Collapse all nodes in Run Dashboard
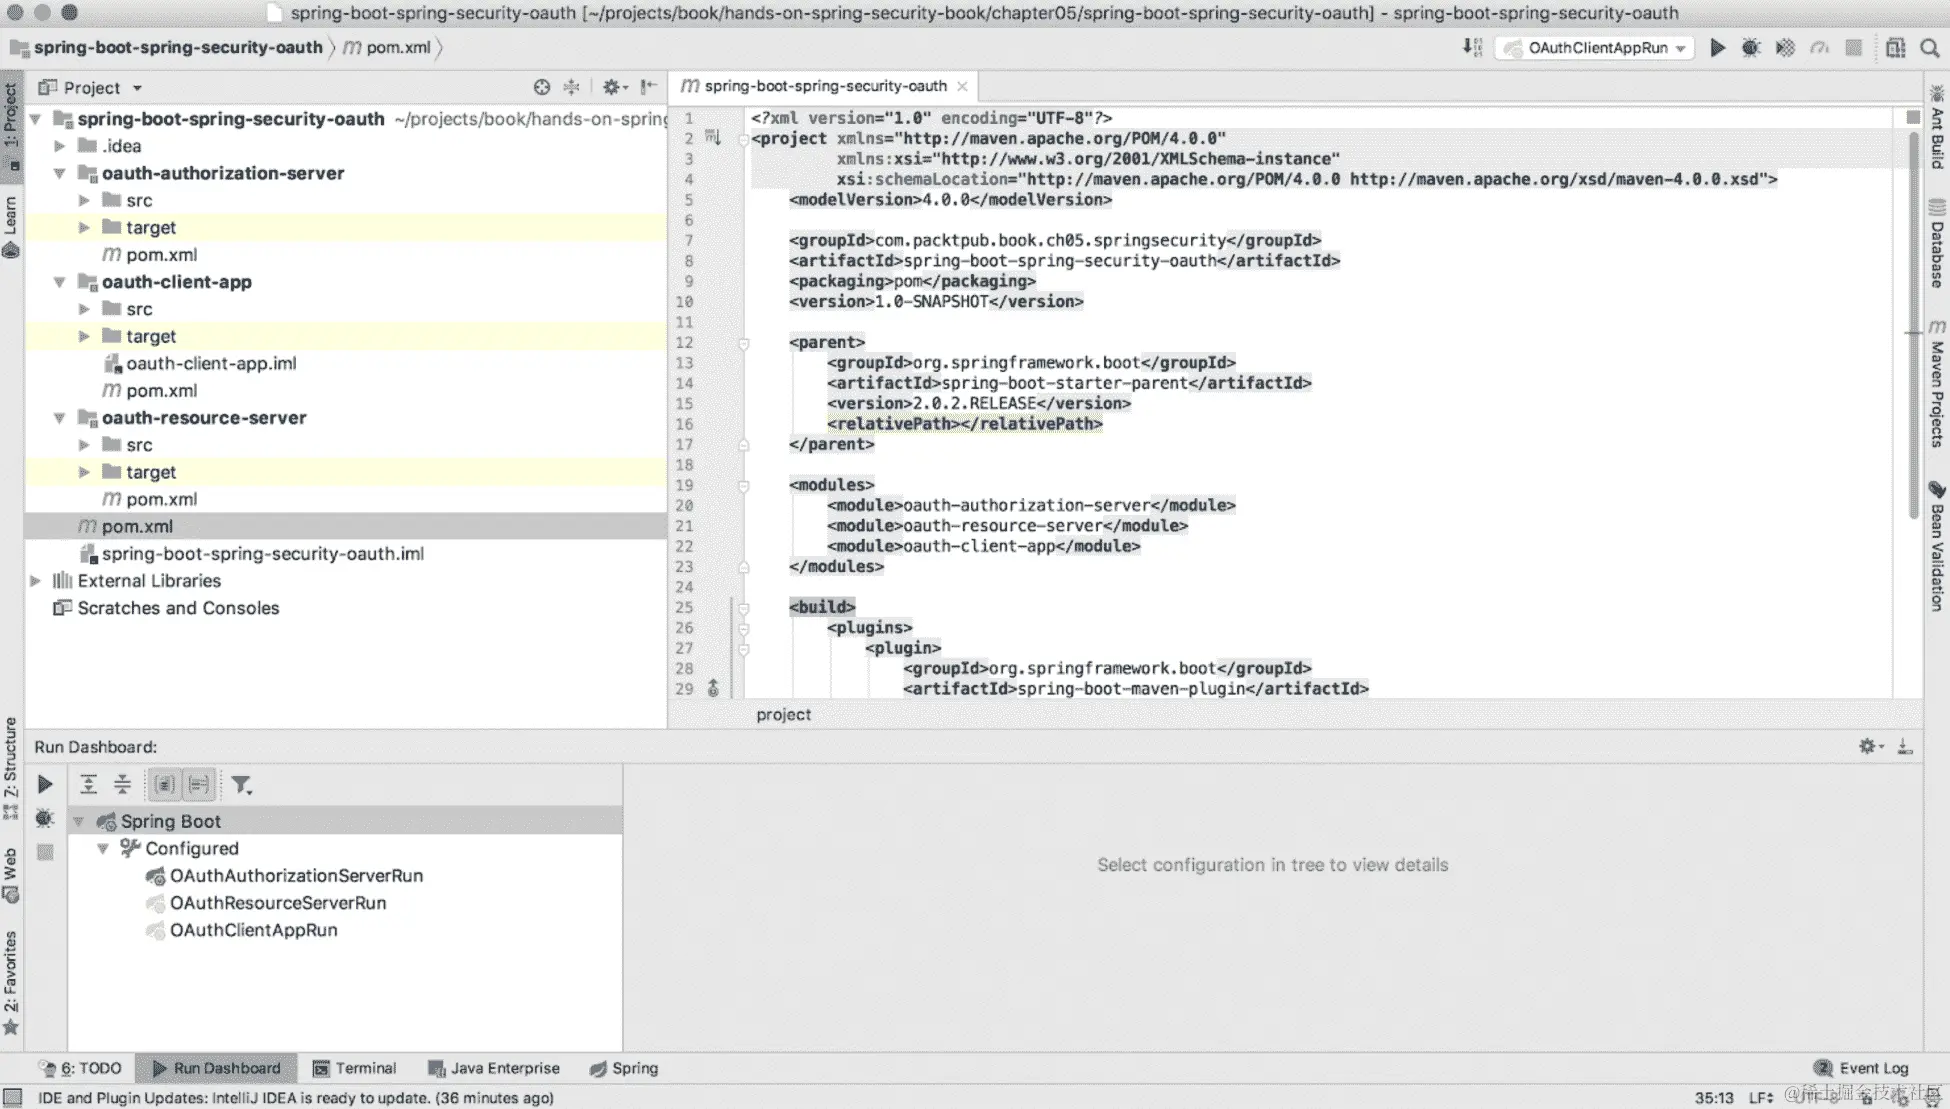1950x1109 pixels. [x=122, y=785]
